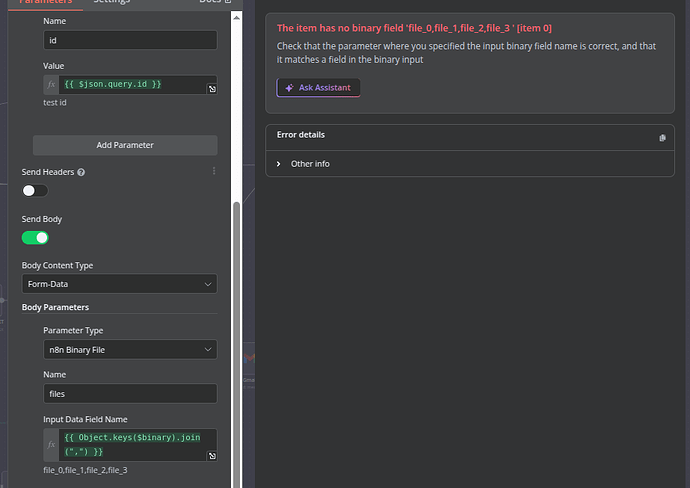Click the Send Headers help question icon
Viewport: 690px width, 488px height.
81,172
